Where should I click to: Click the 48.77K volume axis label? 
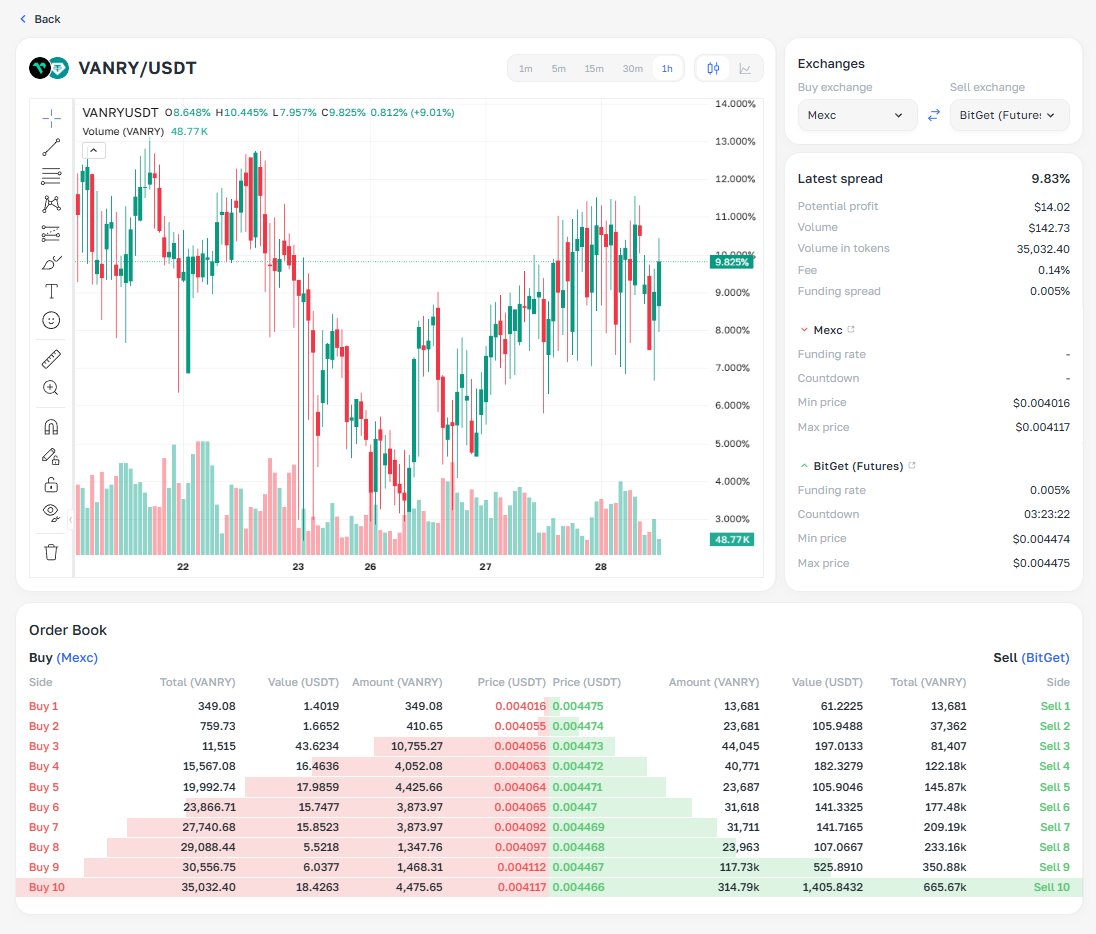tap(732, 540)
